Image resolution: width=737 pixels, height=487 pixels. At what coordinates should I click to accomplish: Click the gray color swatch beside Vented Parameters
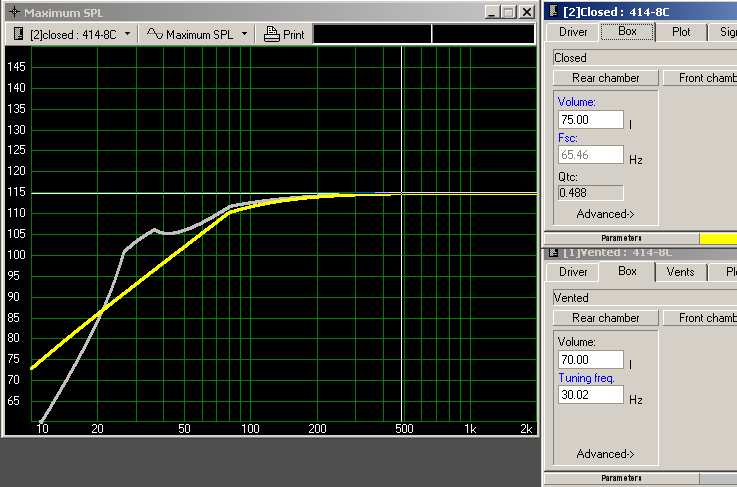(x=718, y=478)
